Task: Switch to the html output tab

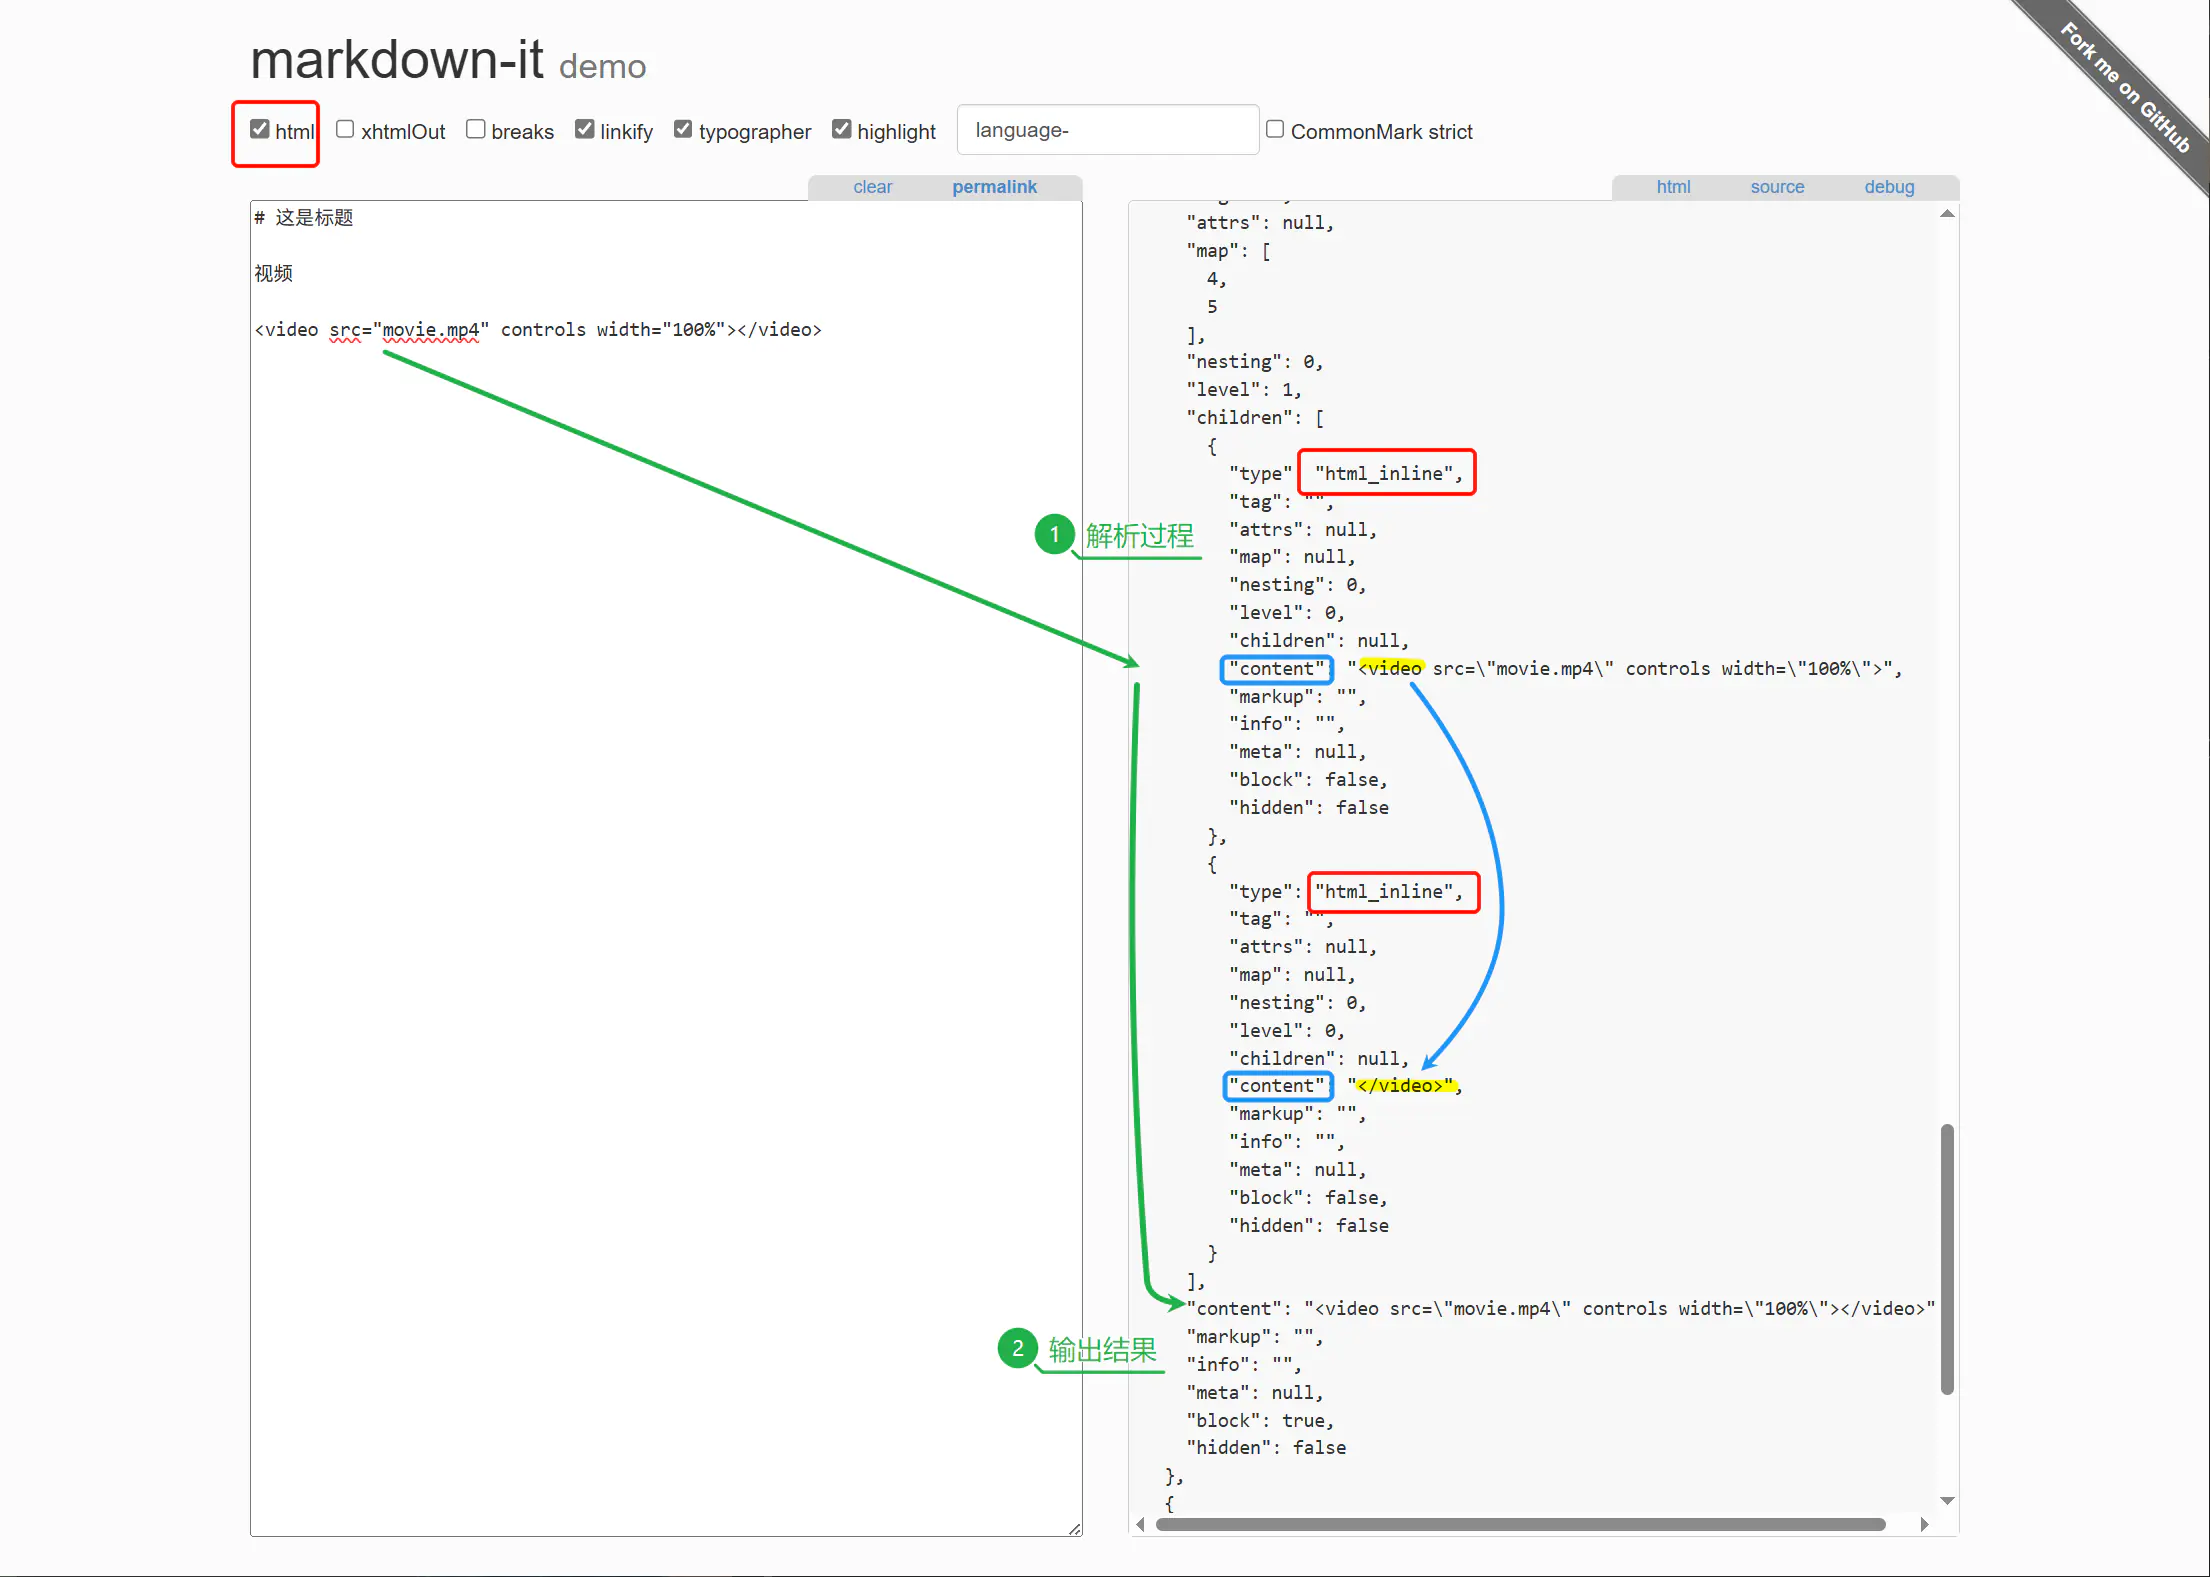Action: click(1673, 187)
